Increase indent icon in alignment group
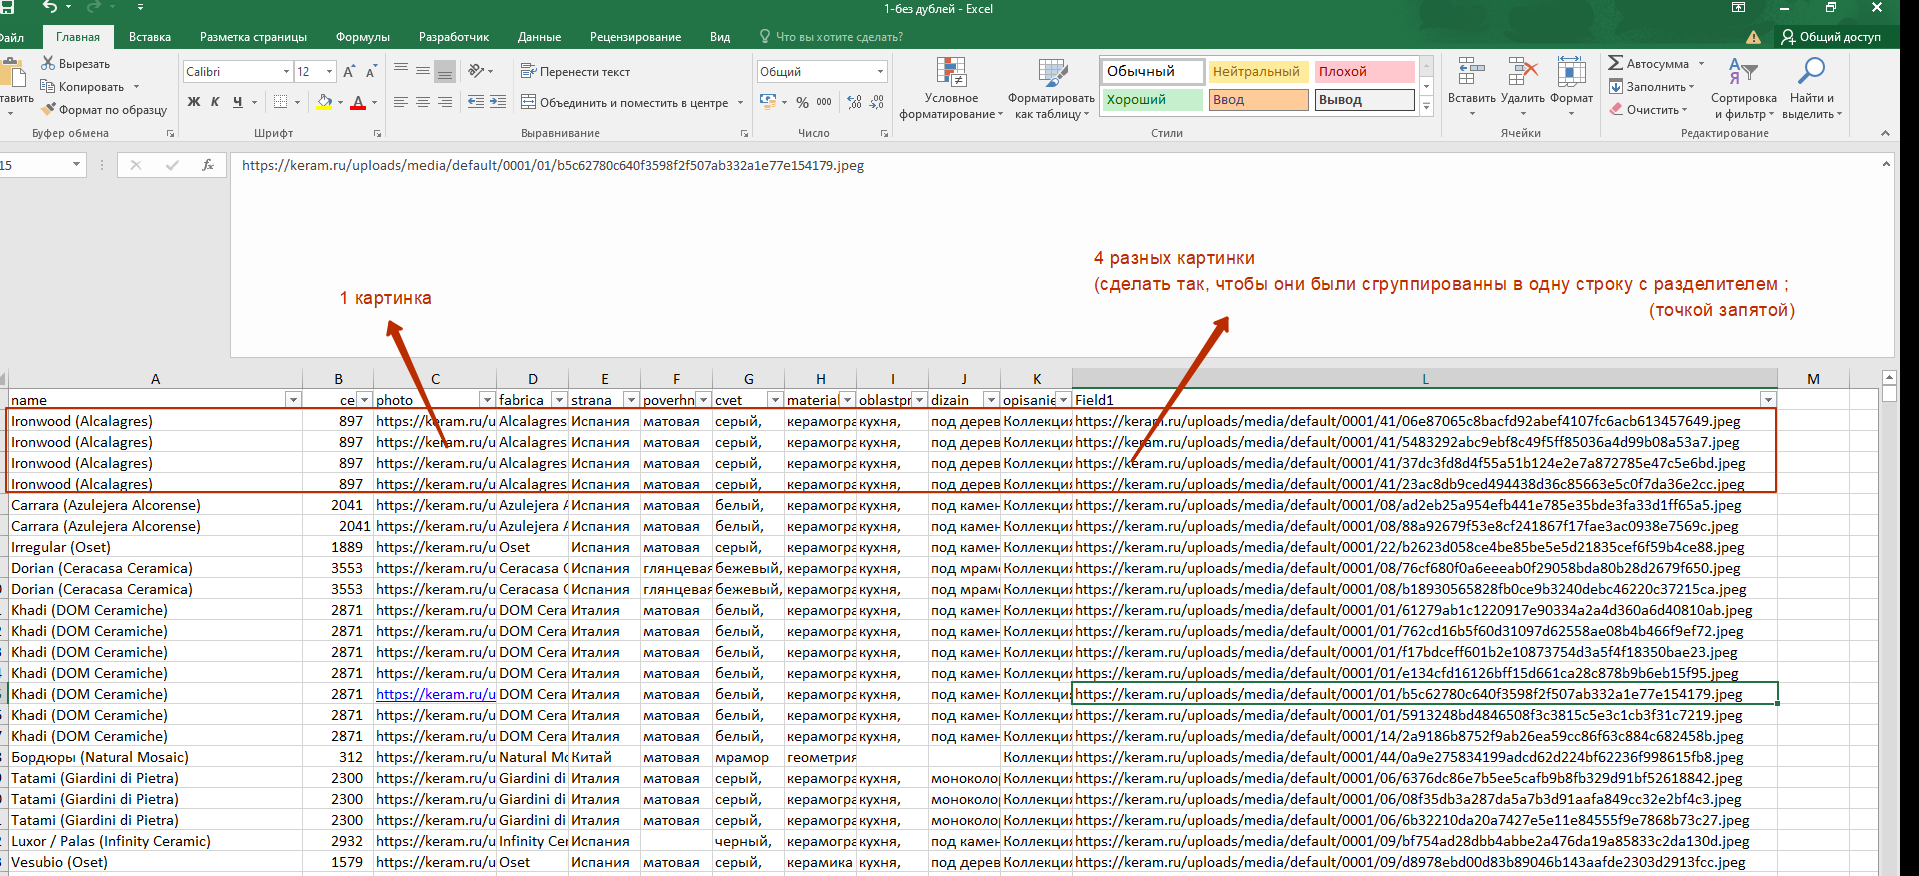Screen dimensions: 1919x876 click(x=499, y=102)
